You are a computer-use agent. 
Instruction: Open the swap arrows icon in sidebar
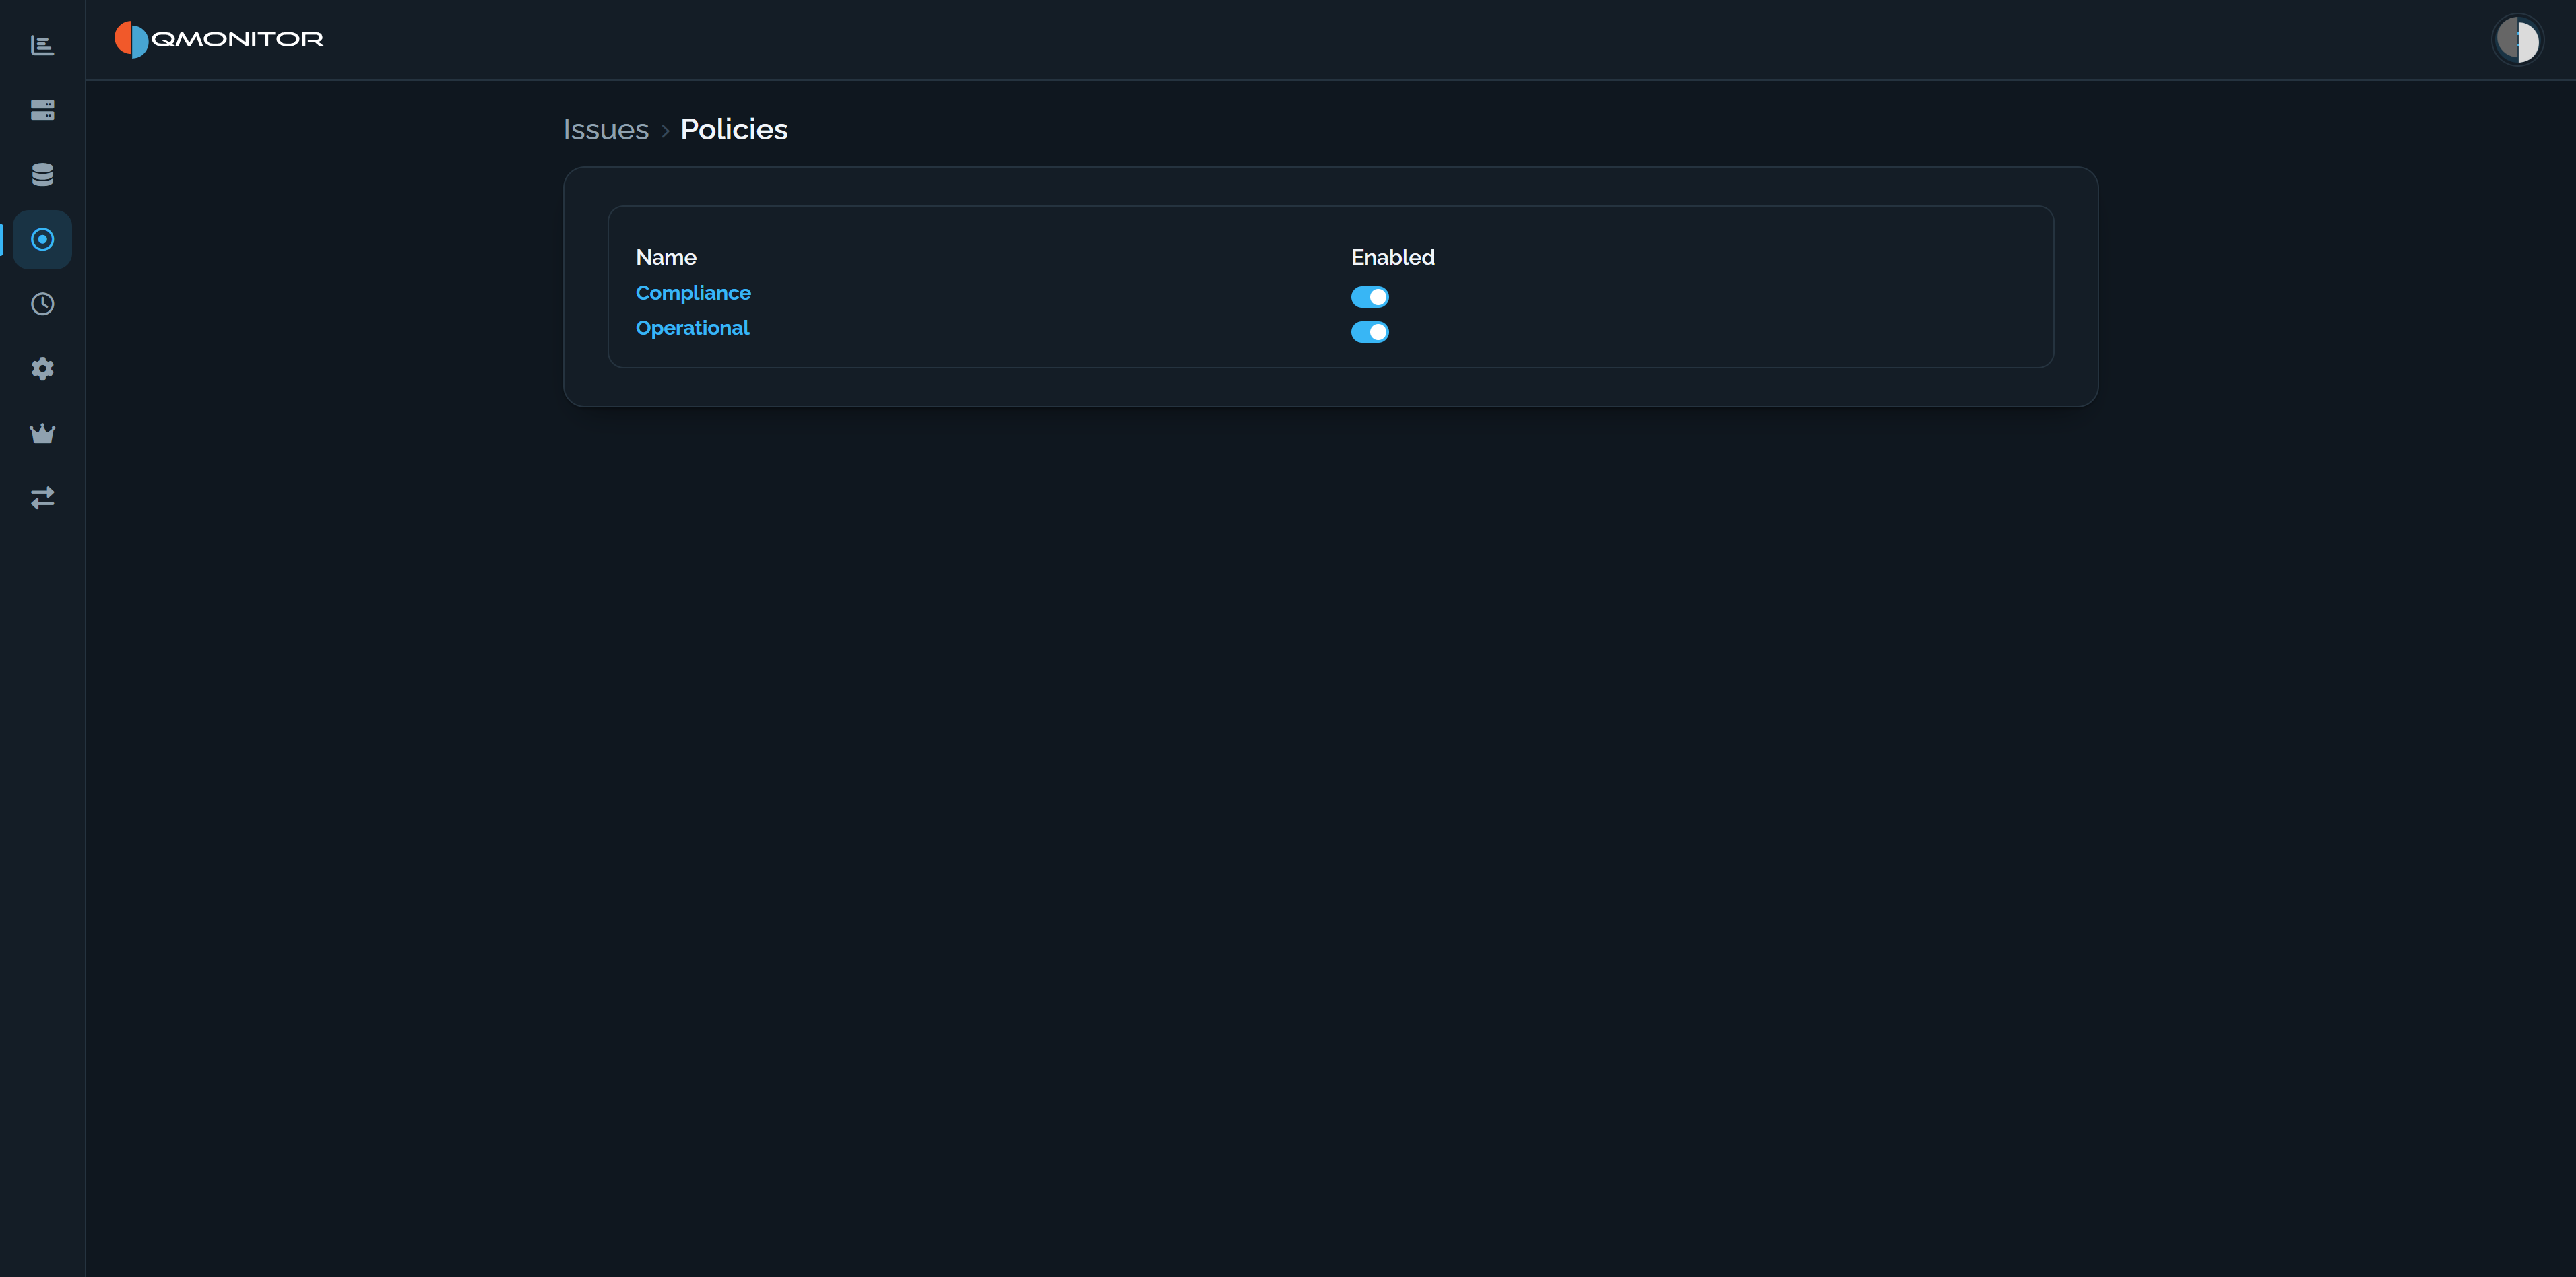click(x=42, y=497)
